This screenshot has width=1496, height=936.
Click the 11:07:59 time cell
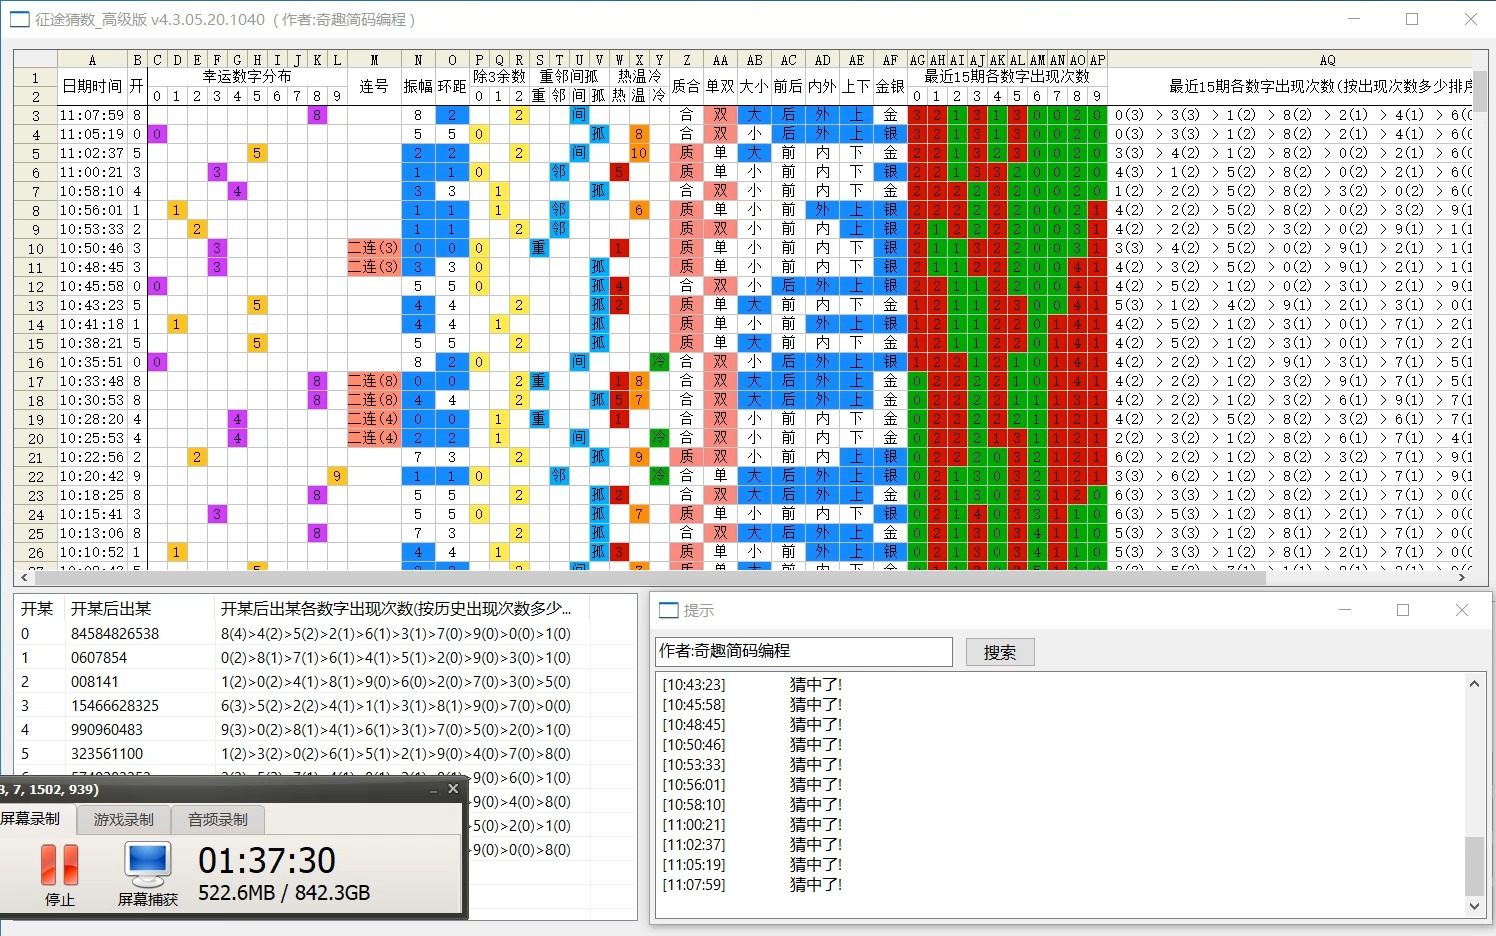[x=92, y=116]
